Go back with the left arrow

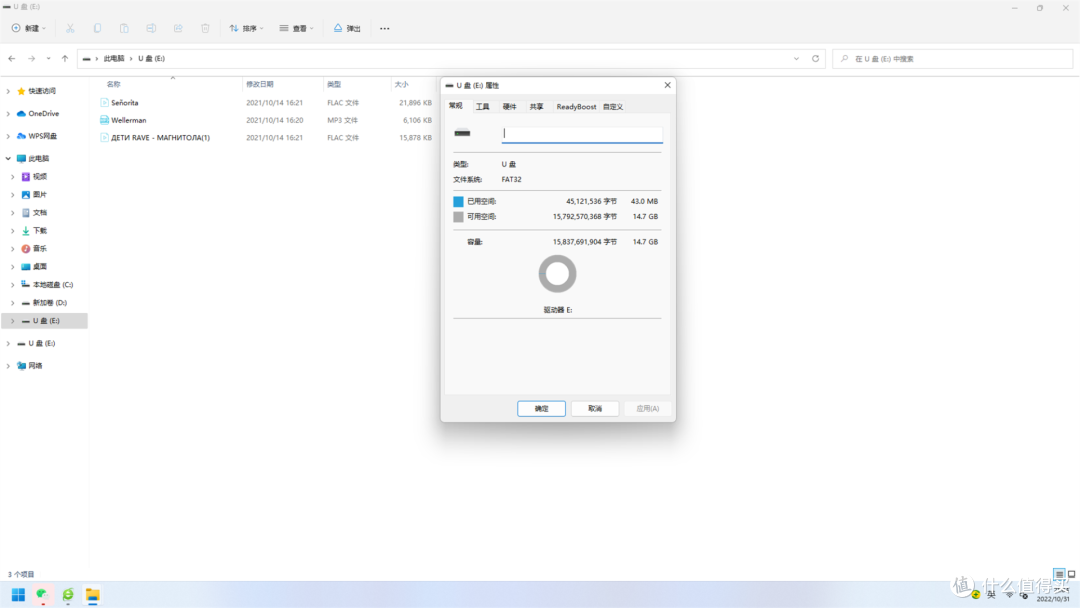(x=12, y=59)
